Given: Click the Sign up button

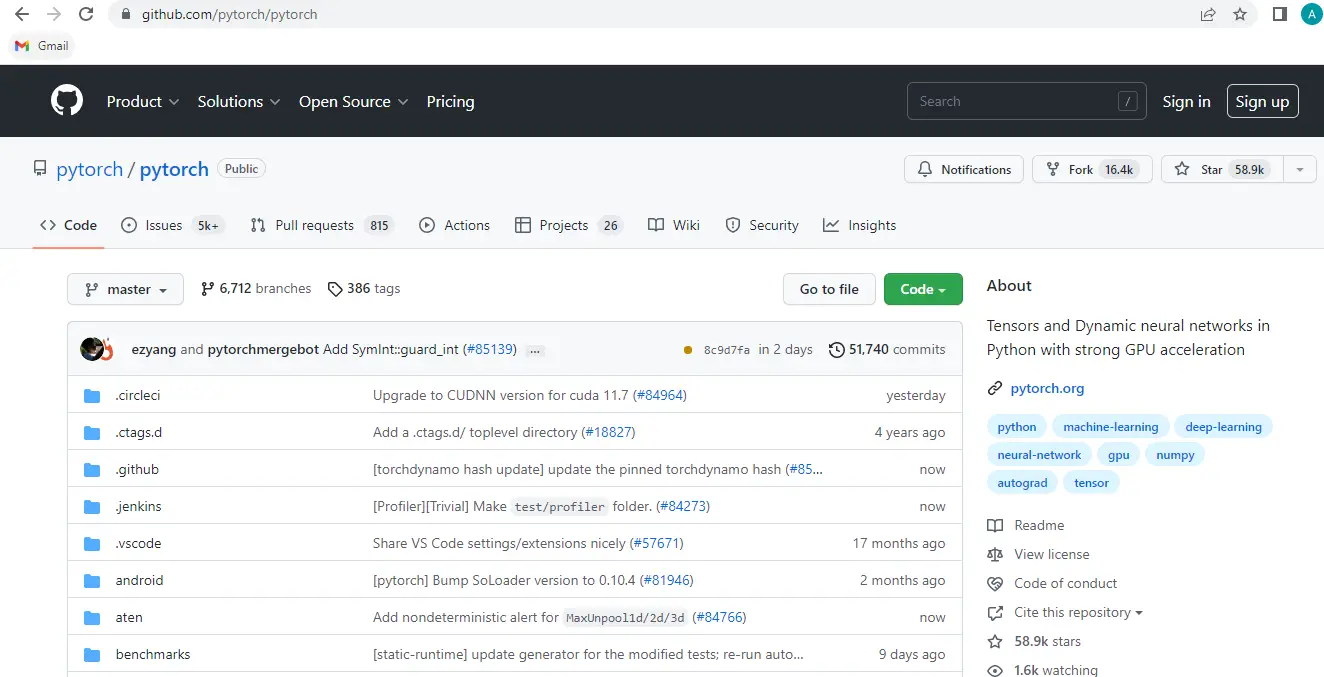Looking at the screenshot, I should click(1262, 101).
